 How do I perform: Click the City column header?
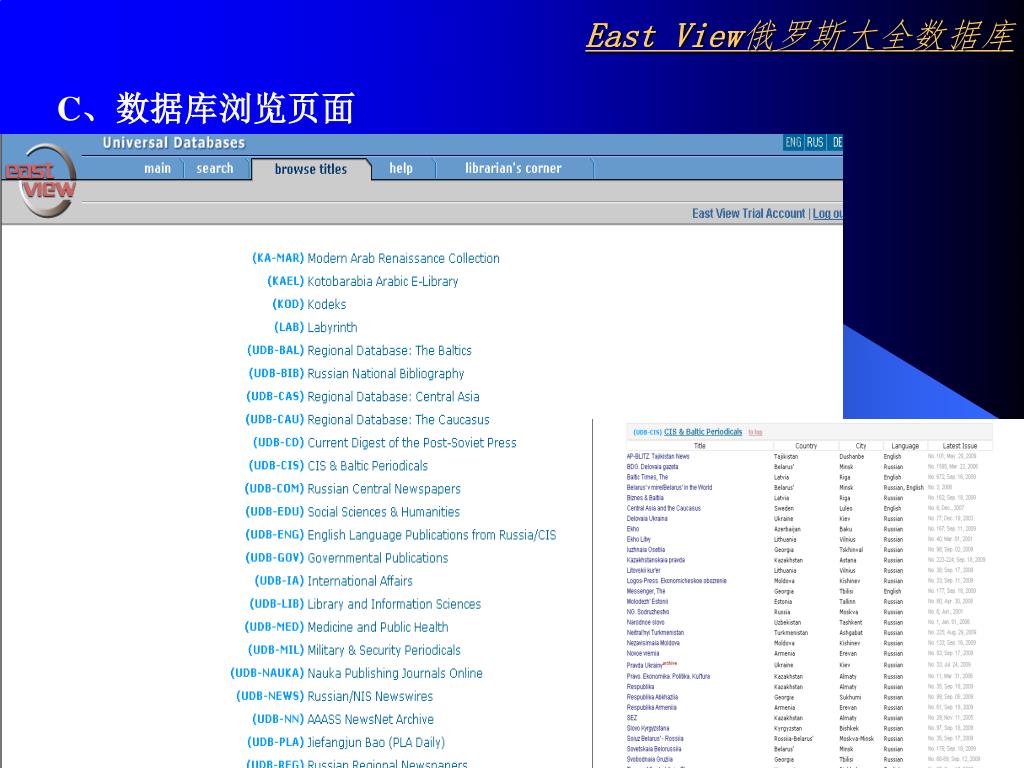861,445
